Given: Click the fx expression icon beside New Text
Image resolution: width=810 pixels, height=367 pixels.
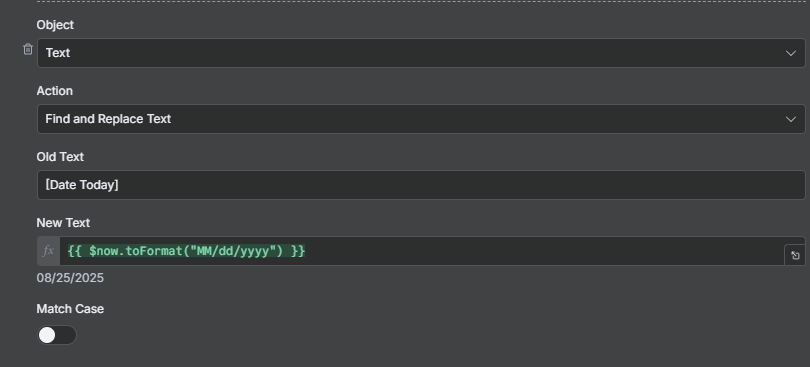Looking at the screenshot, I should (49, 251).
